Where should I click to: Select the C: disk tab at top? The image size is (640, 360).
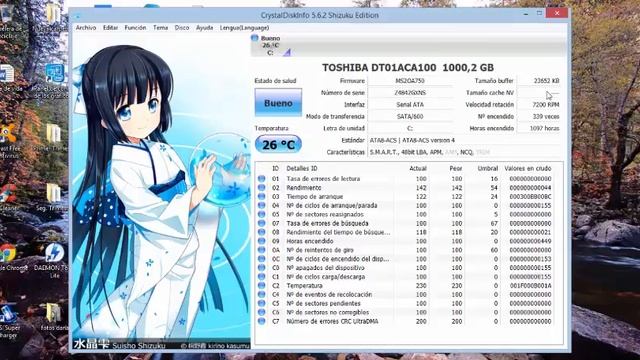click(271, 45)
